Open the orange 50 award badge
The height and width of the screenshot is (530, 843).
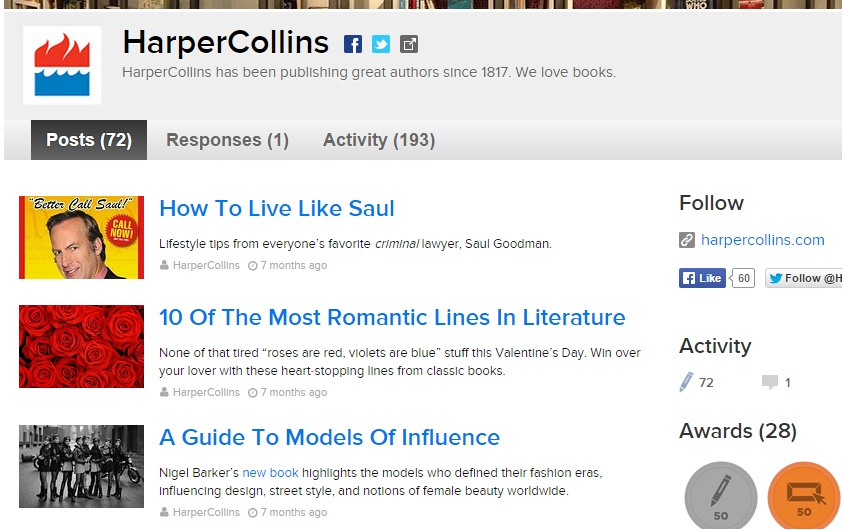804,497
